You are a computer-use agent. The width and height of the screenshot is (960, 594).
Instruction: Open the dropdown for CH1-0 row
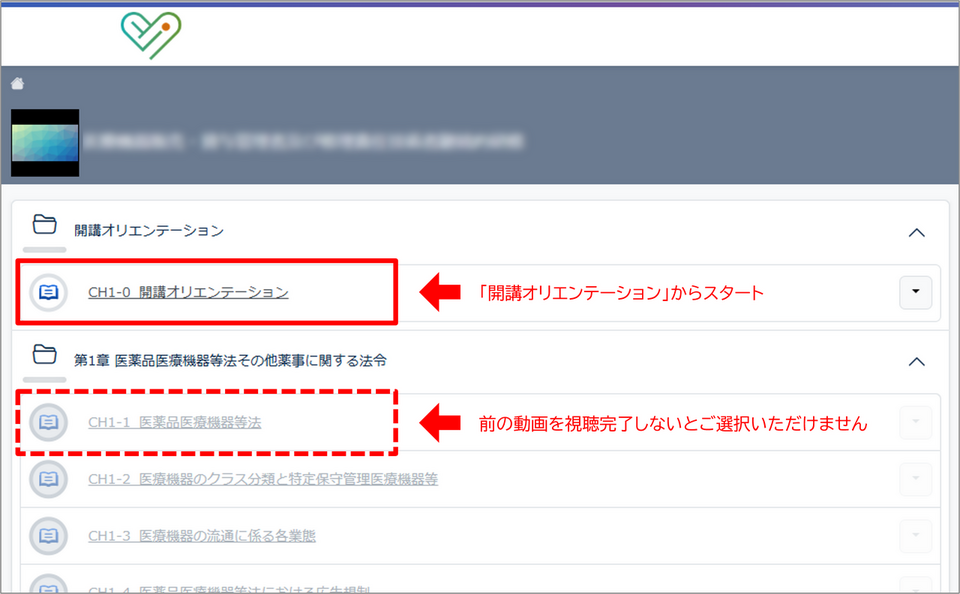pyautogui.click(x=916, y=292)
